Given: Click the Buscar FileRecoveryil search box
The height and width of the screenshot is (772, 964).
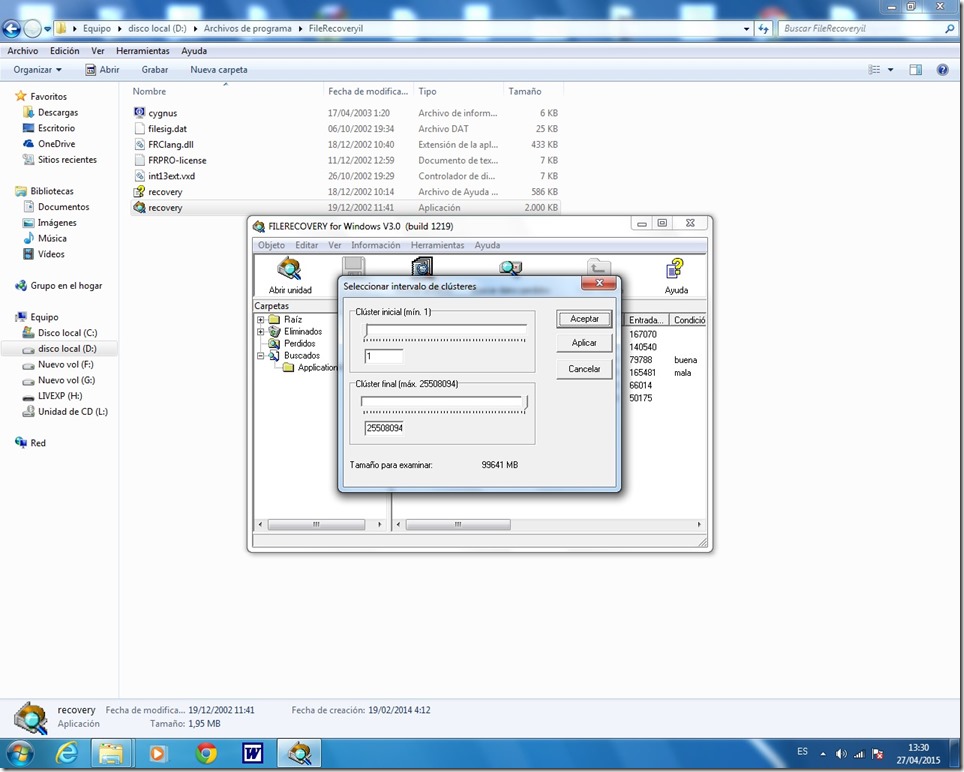Looking at the screenshot, I should pos(867,28).
